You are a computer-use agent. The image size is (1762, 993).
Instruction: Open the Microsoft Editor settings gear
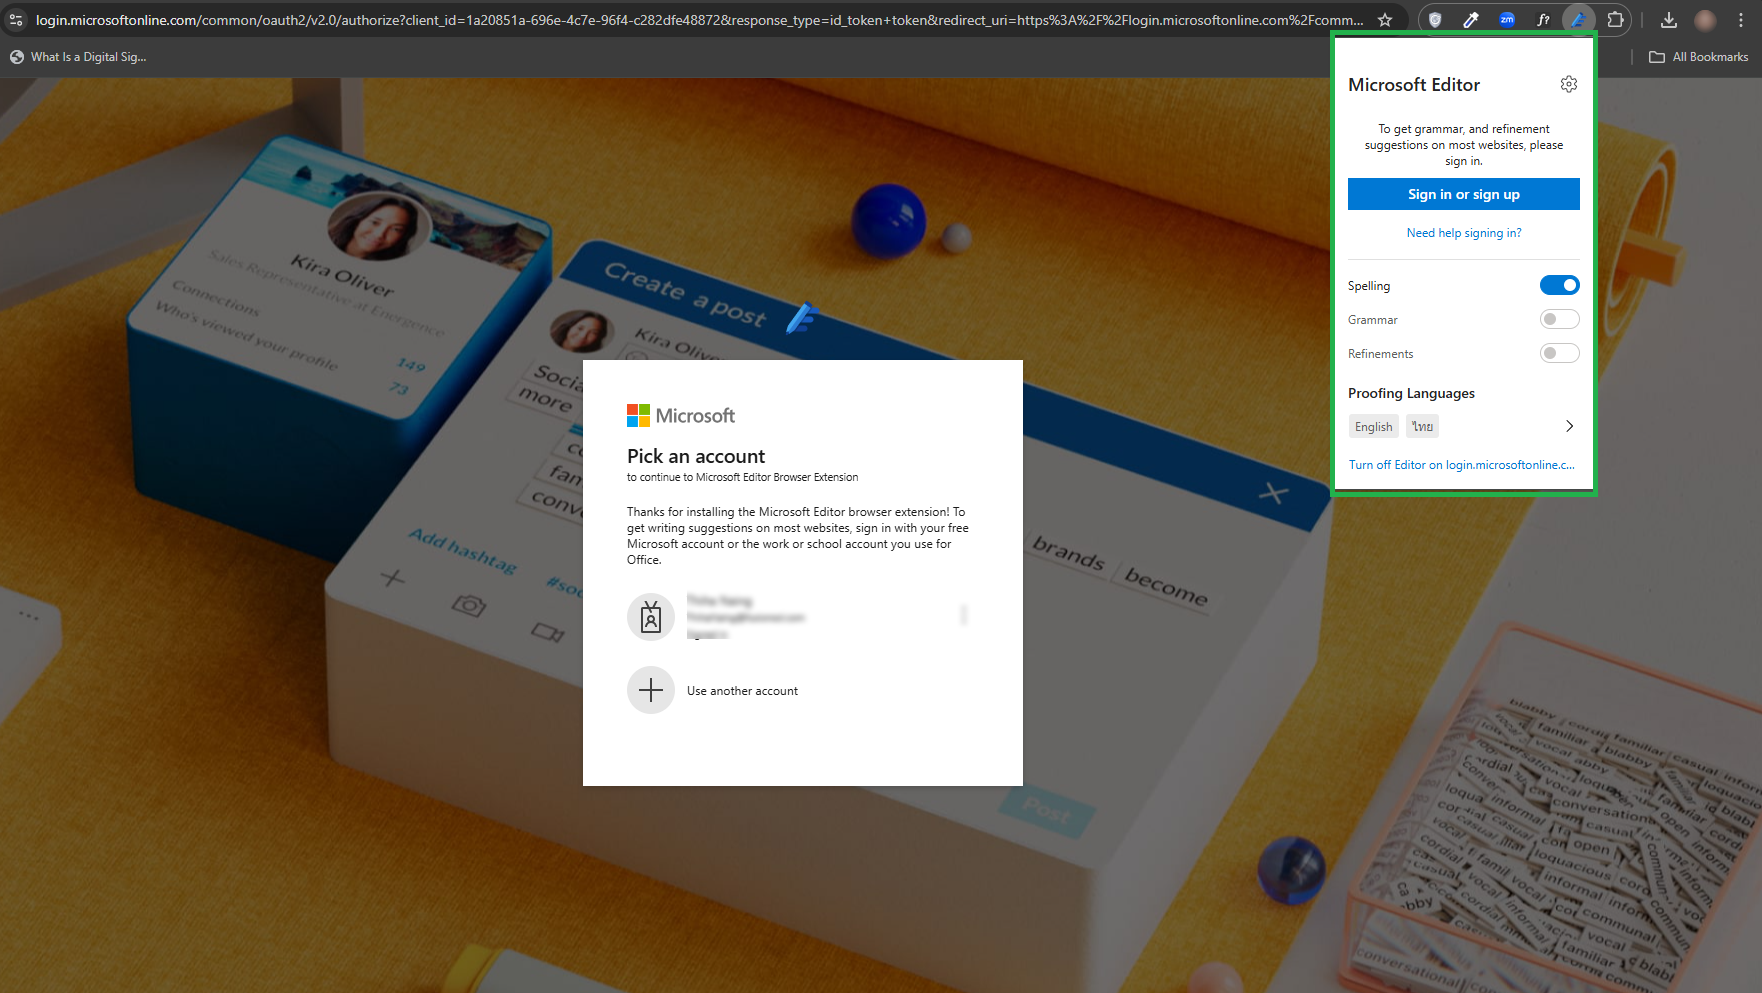click(1568, 84)
